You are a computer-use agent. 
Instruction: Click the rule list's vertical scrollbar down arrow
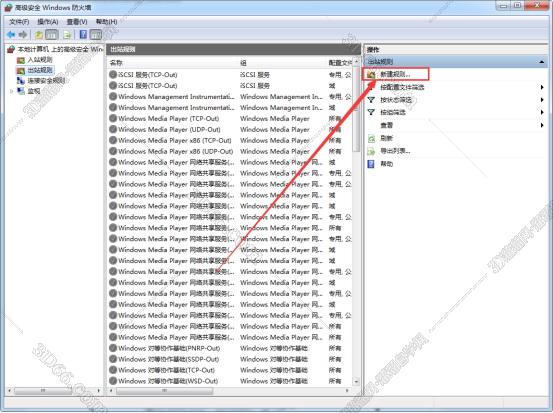pos(356,381)
